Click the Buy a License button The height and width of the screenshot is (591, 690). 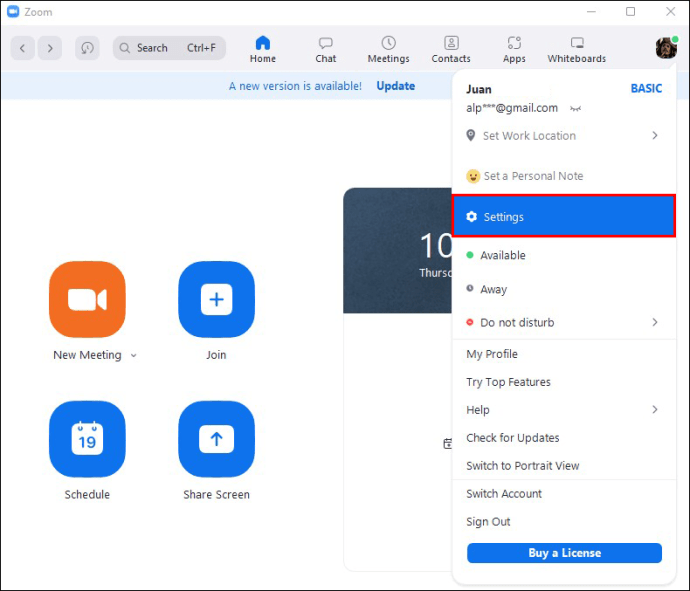coord(564,553)
